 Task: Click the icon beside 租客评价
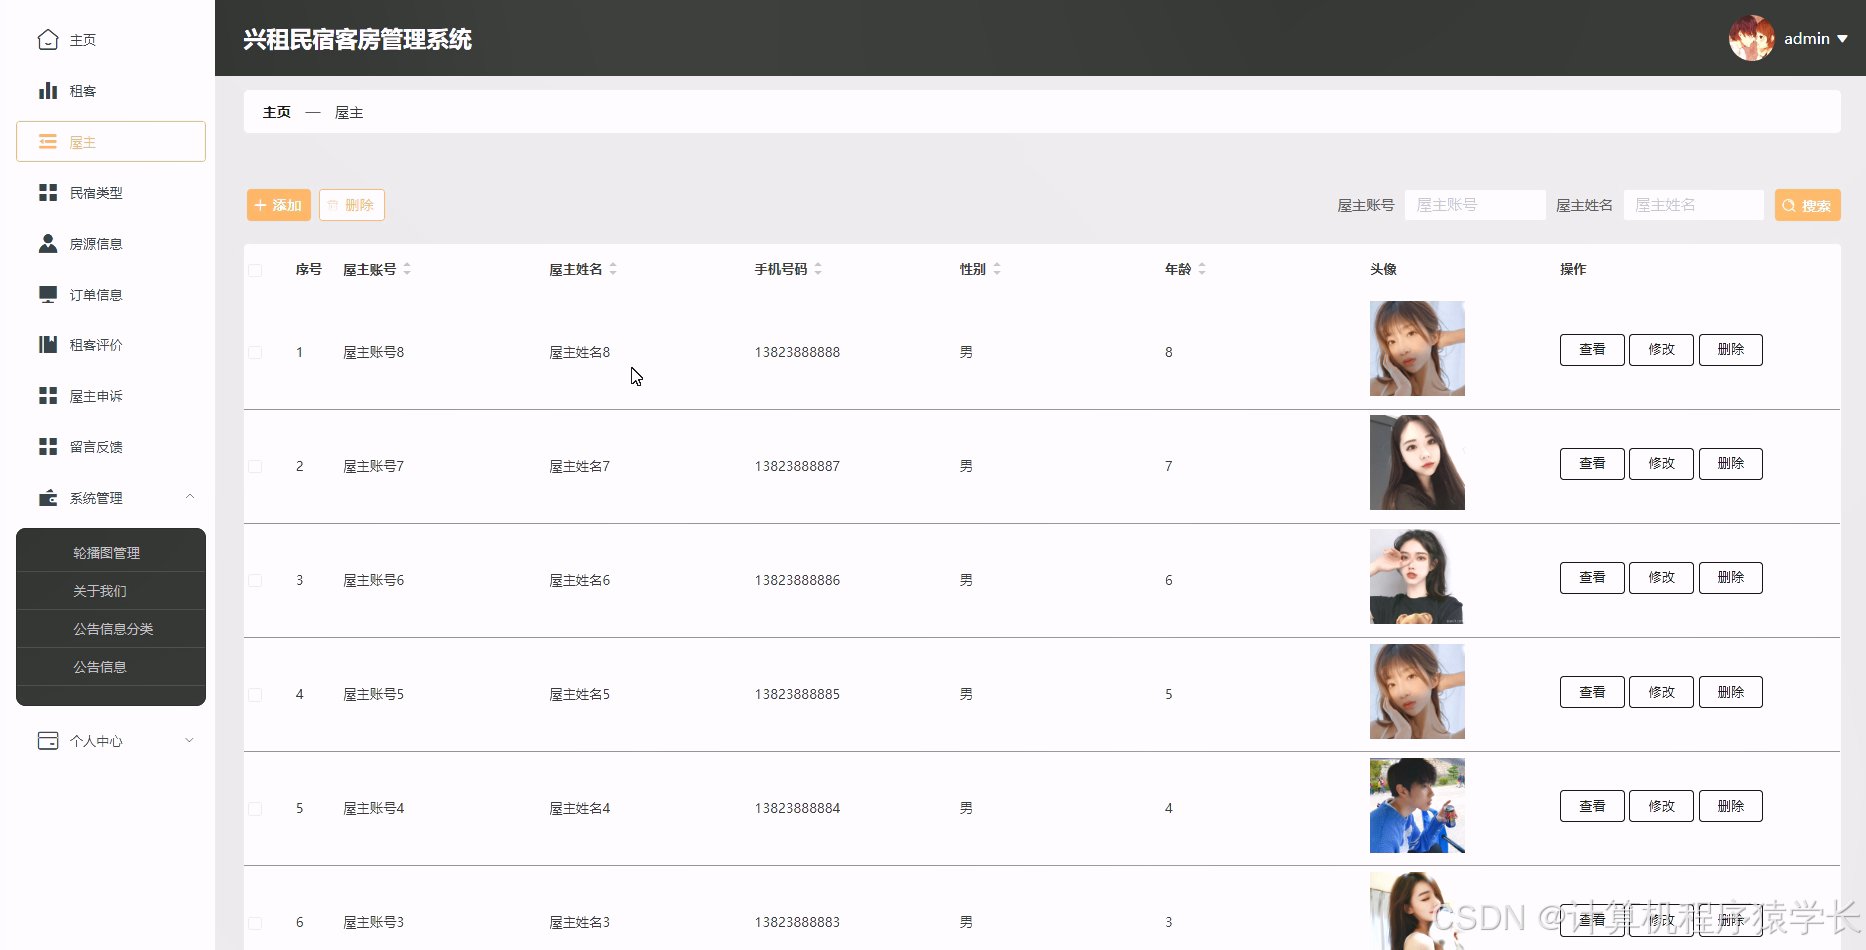click(48, 345)
